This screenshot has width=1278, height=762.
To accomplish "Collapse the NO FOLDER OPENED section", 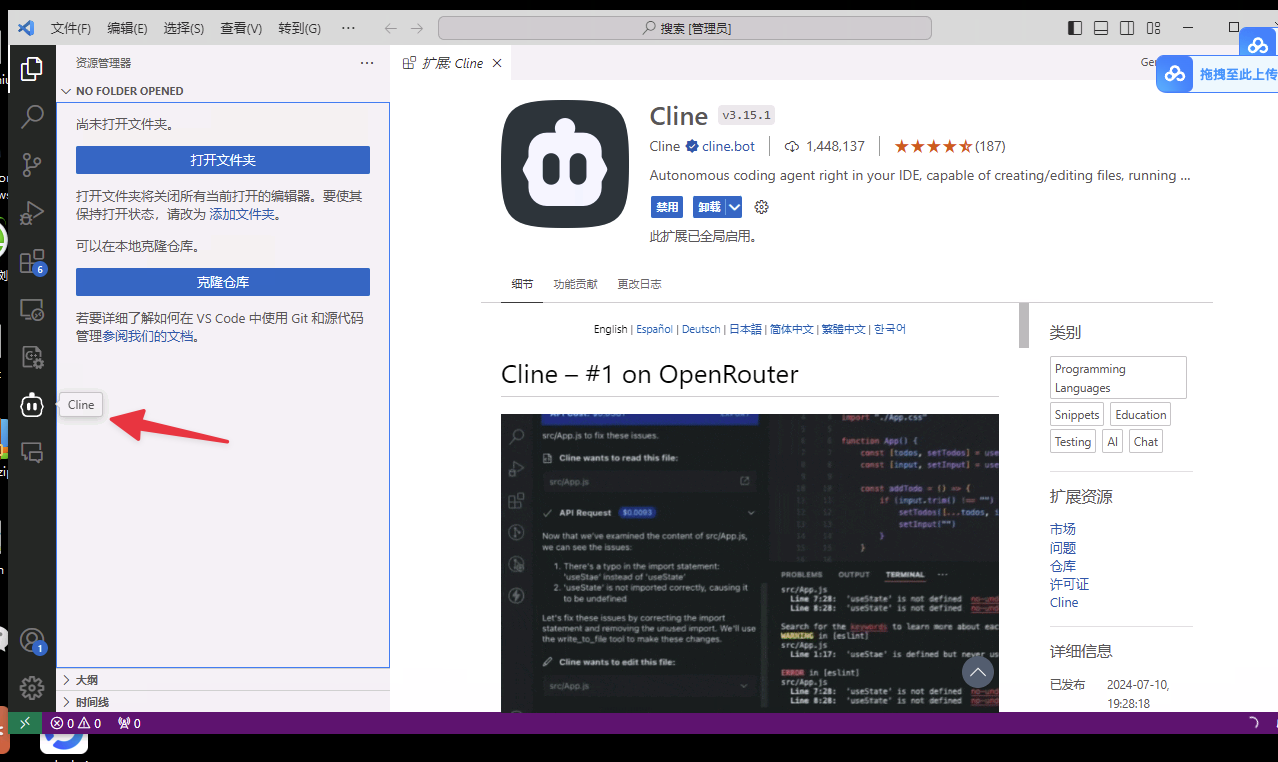I will tap(222, 91).
